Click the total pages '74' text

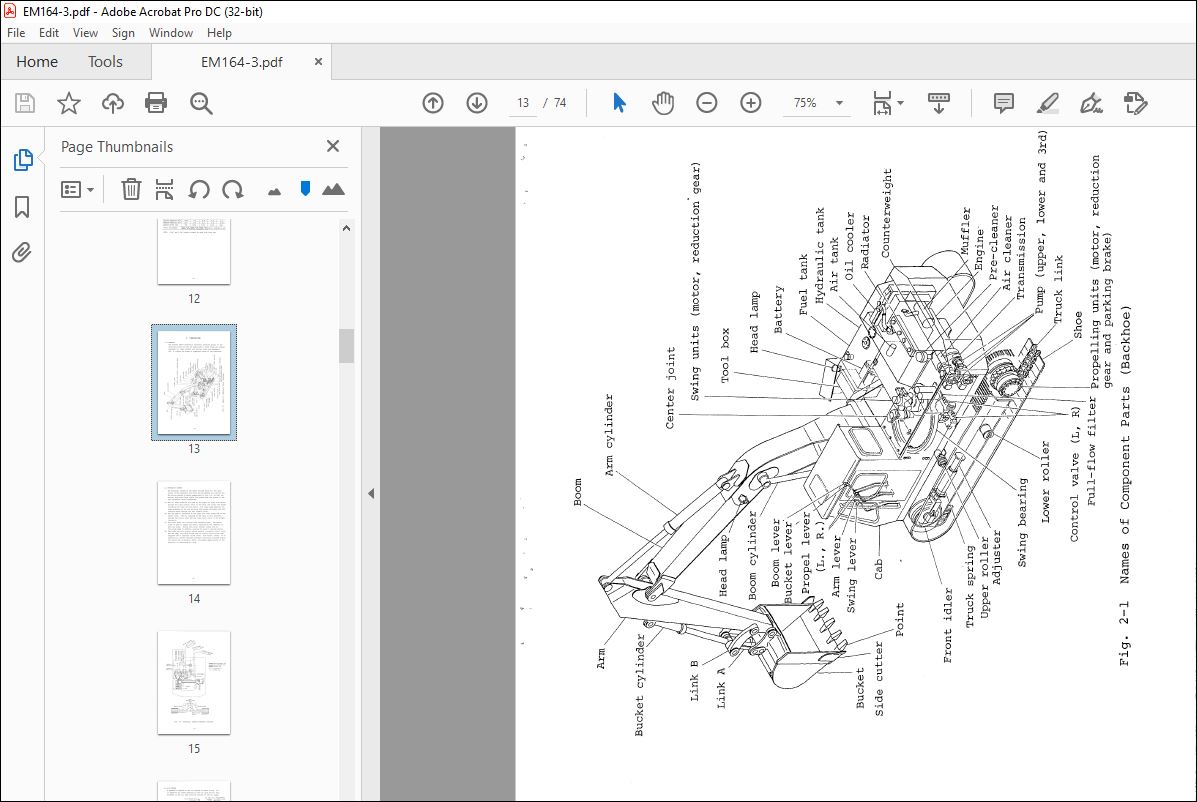560,103
